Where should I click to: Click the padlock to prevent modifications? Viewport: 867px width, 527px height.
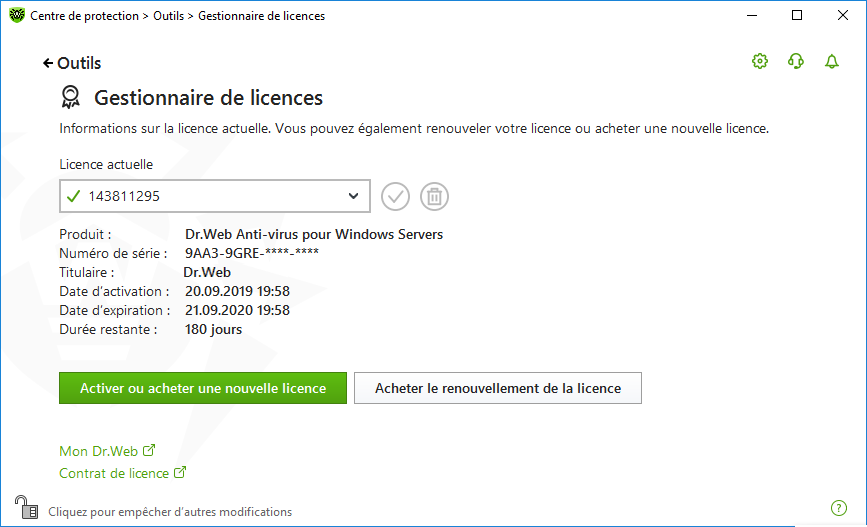[x=26, y=507]
